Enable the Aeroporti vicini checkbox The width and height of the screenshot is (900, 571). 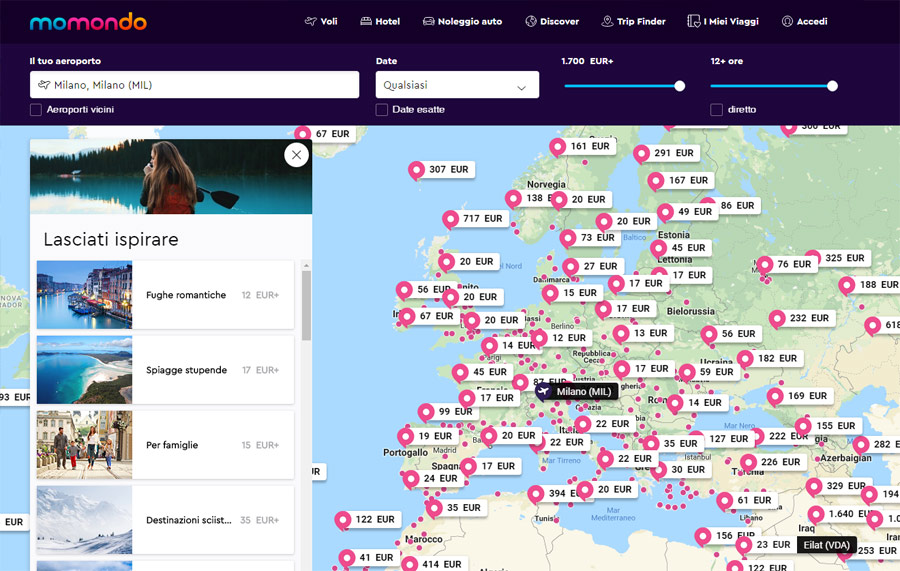pyautogui.click(x=36, y=110)
